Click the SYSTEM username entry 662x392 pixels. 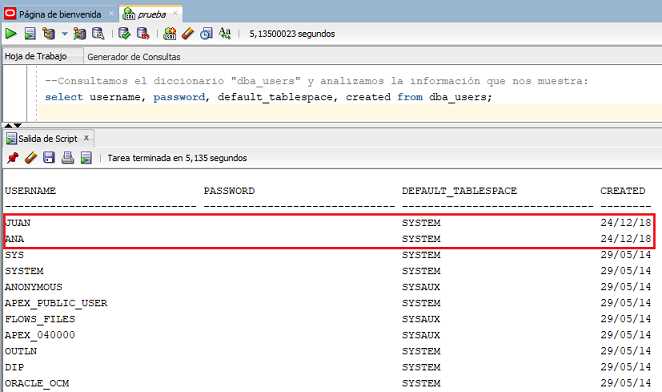click(x=24, y=271)
